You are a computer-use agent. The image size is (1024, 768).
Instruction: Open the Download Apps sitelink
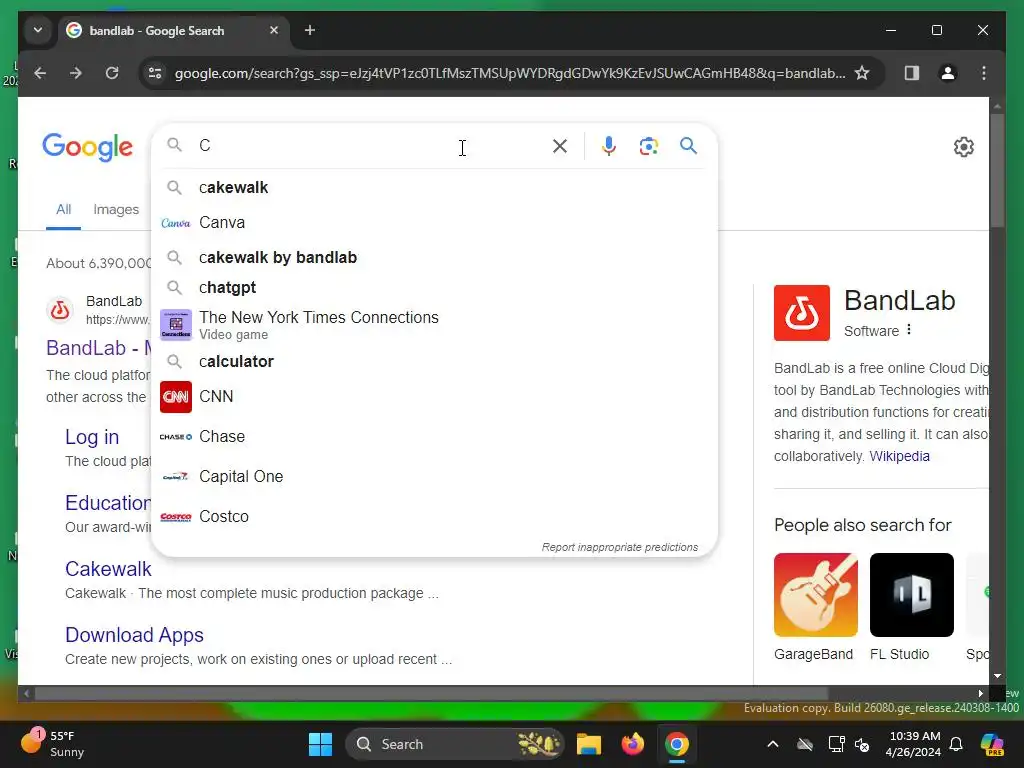pyautogui.click(x=135, y=635)
